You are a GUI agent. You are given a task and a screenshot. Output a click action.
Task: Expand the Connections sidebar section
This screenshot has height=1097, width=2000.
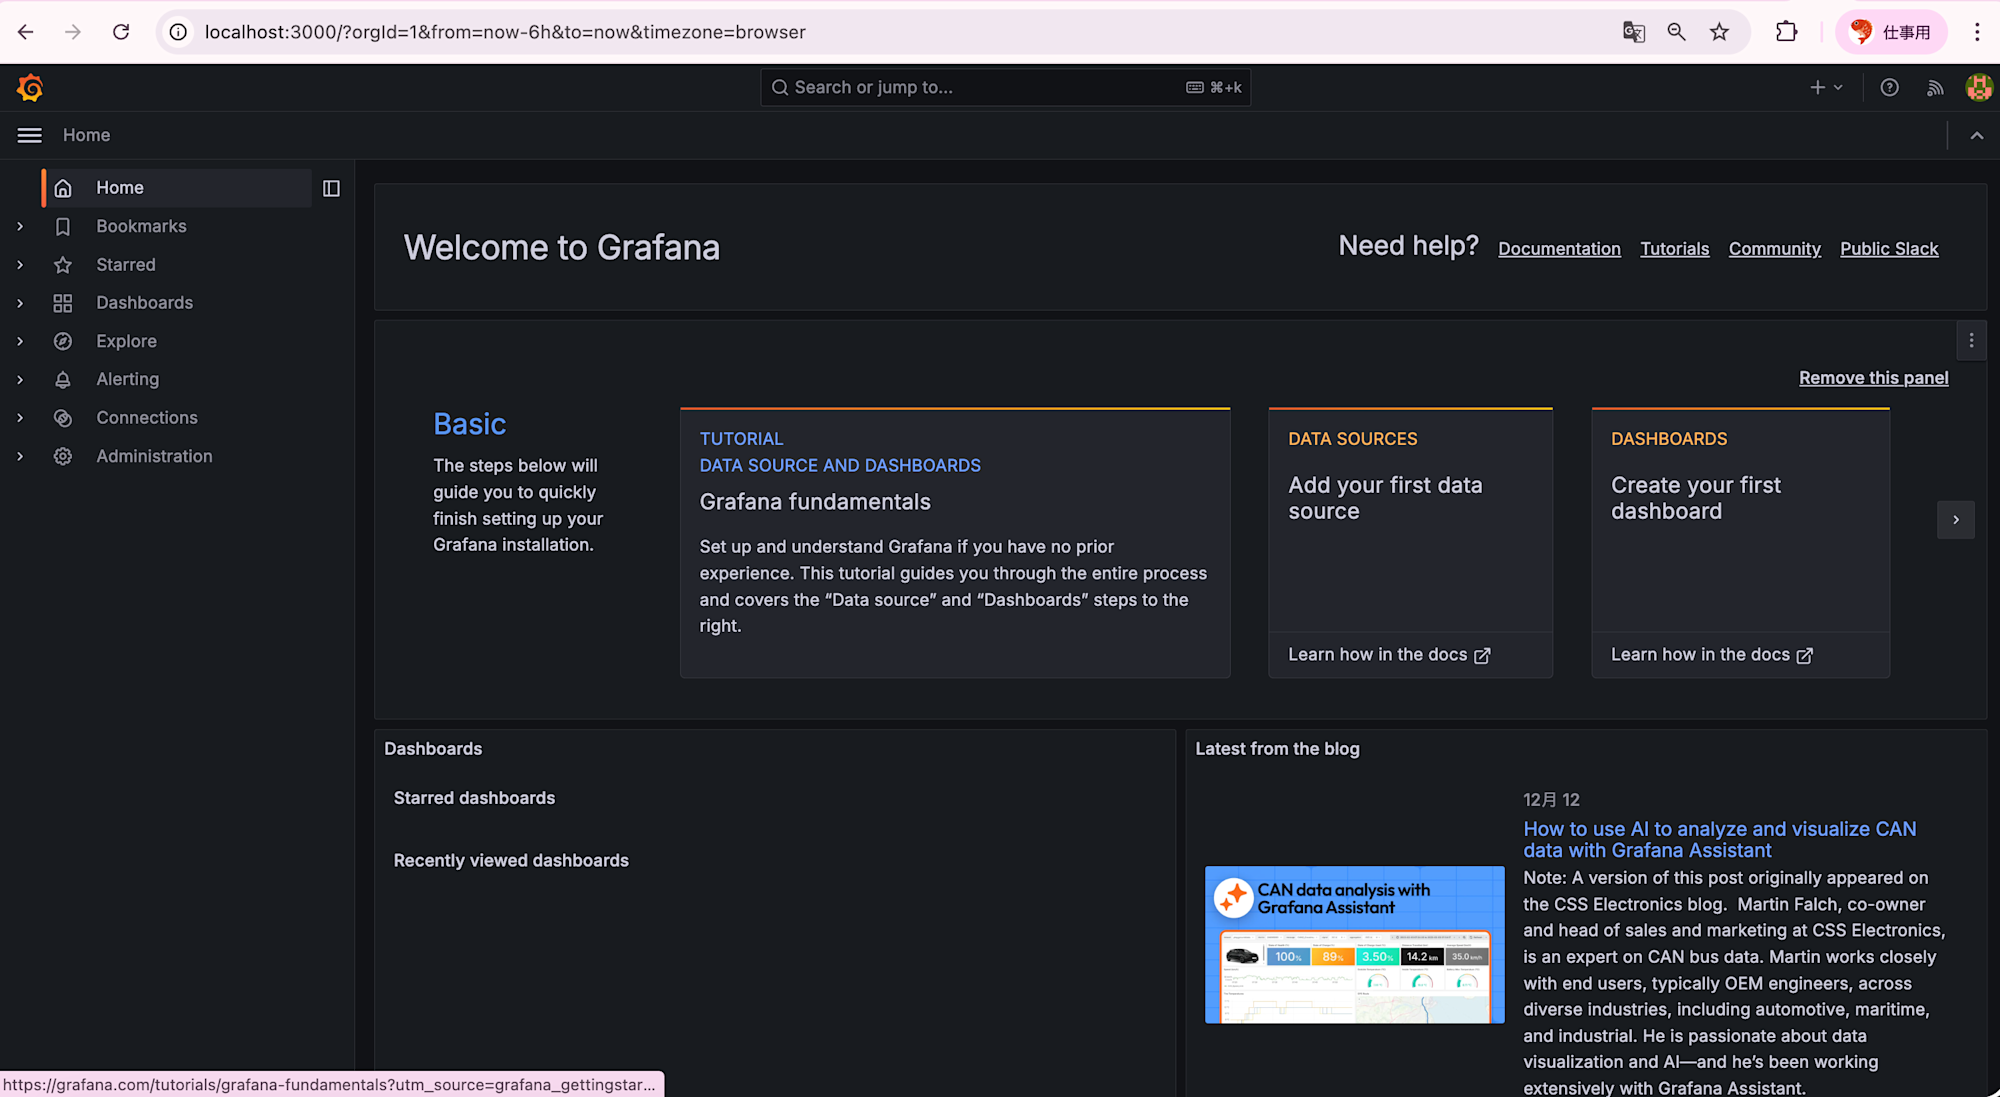click(20, 418)
